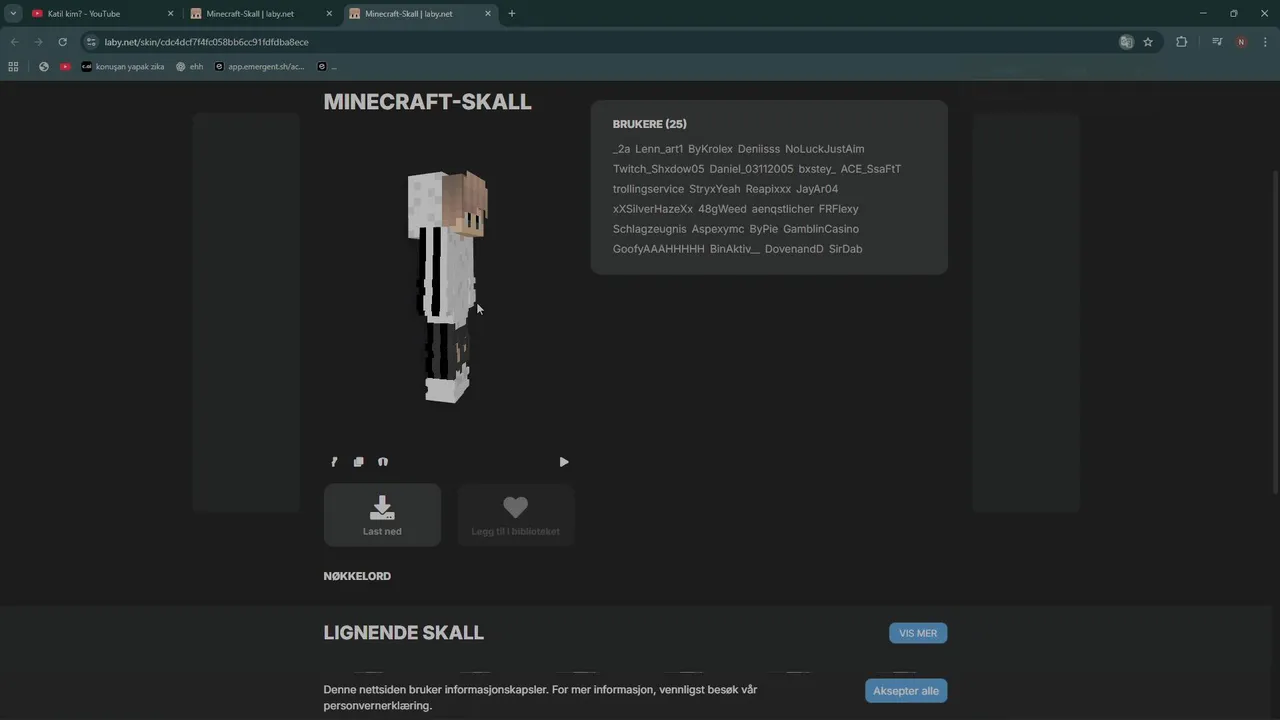Viewport: 1280px width, 720px height.
Task: Open user xXSilverHazeXx
Action: [653, 209]
